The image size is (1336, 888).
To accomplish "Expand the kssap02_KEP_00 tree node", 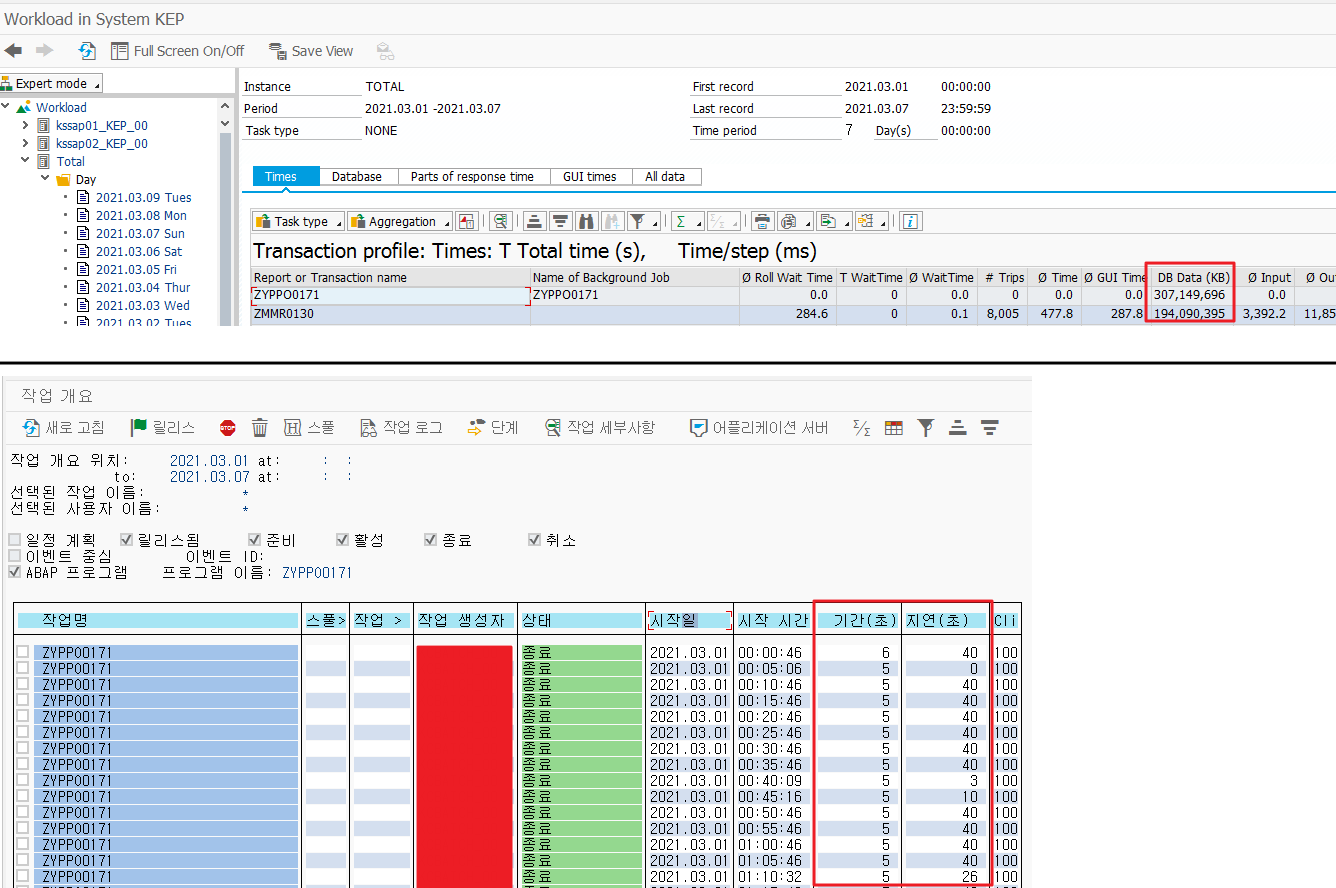I will pyautogui.click(x=26, y=143).
